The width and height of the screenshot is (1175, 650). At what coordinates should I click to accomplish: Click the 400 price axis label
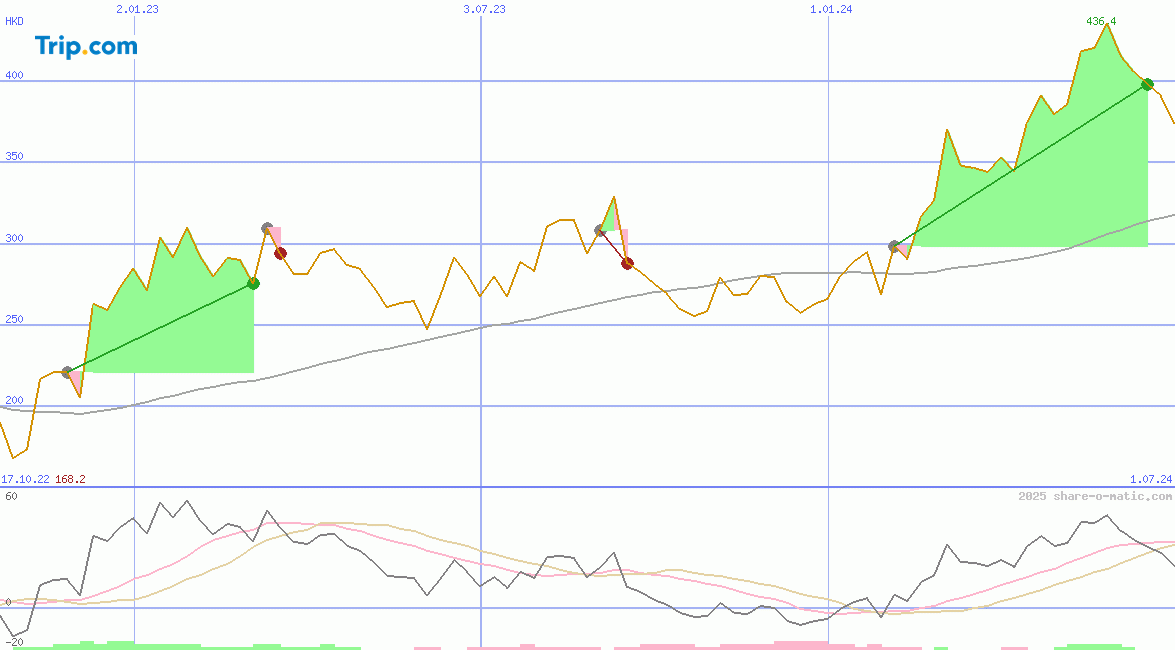click(14, 75)
